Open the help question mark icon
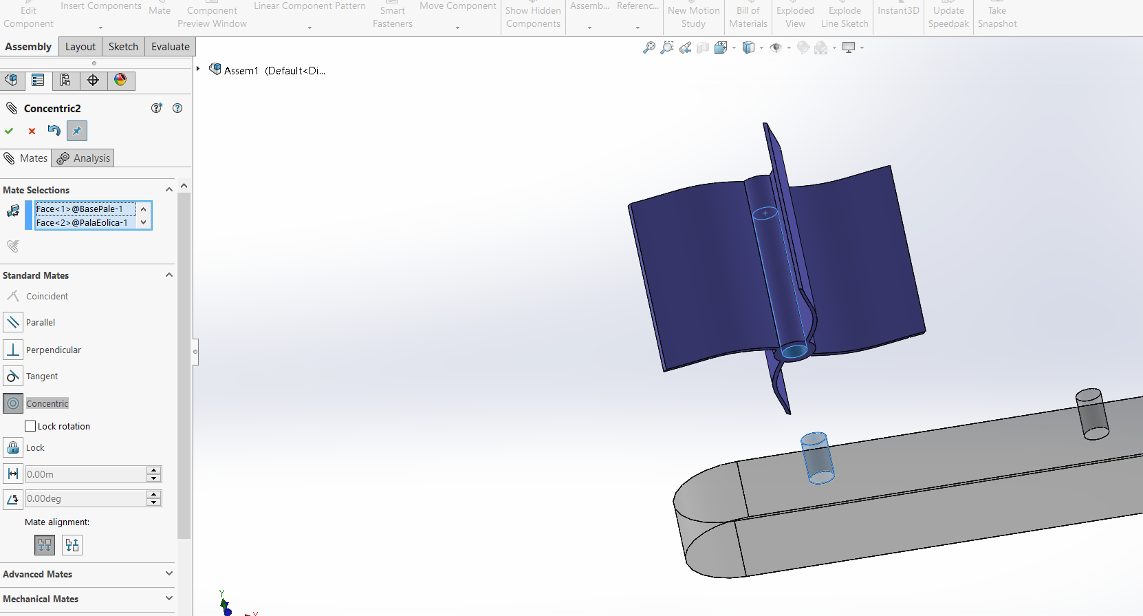 tap(177, 108)
